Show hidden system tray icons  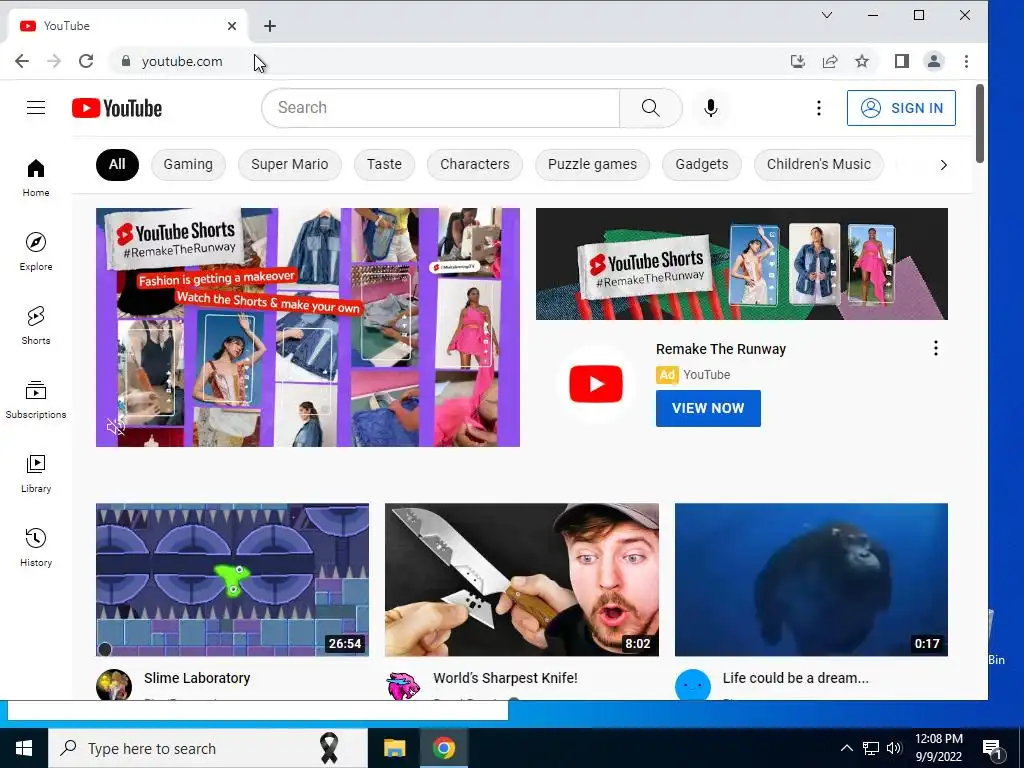tap(846, 748)
